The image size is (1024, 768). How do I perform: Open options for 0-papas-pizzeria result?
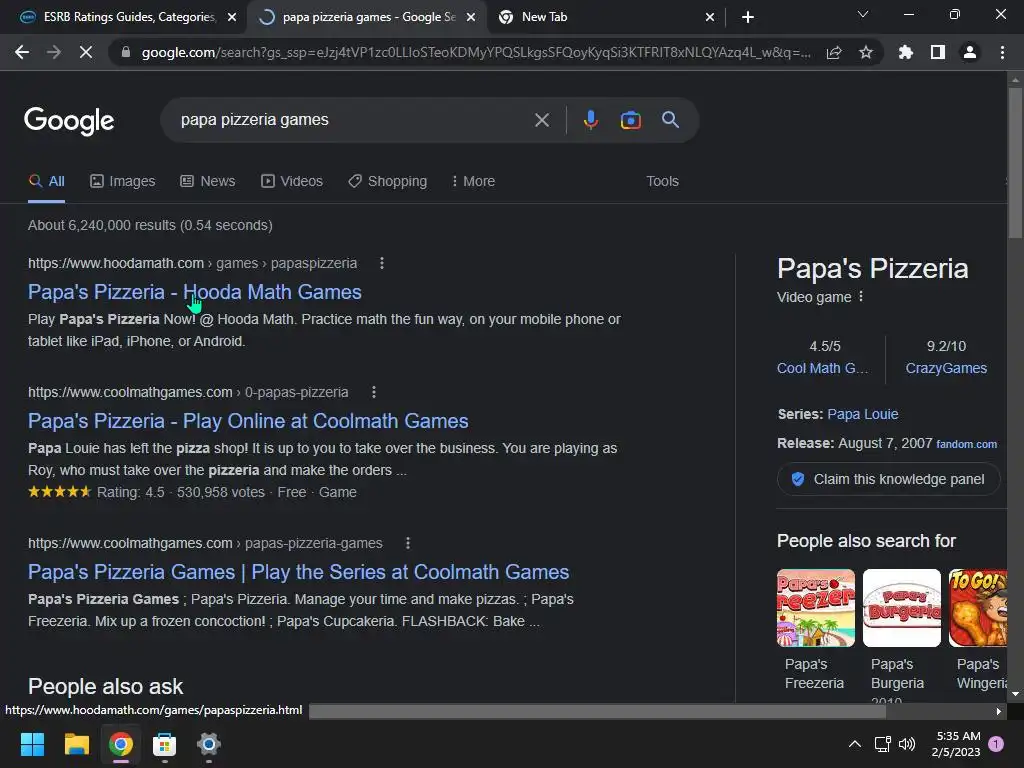374,392
